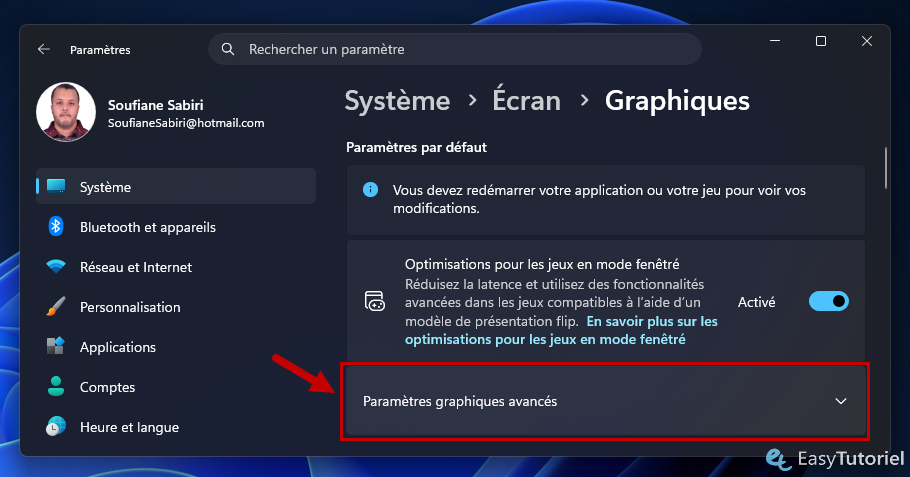This screenshot has height=477, width=910.
Task: Maximize the Paramètres window
Action: tap(821, 41)
